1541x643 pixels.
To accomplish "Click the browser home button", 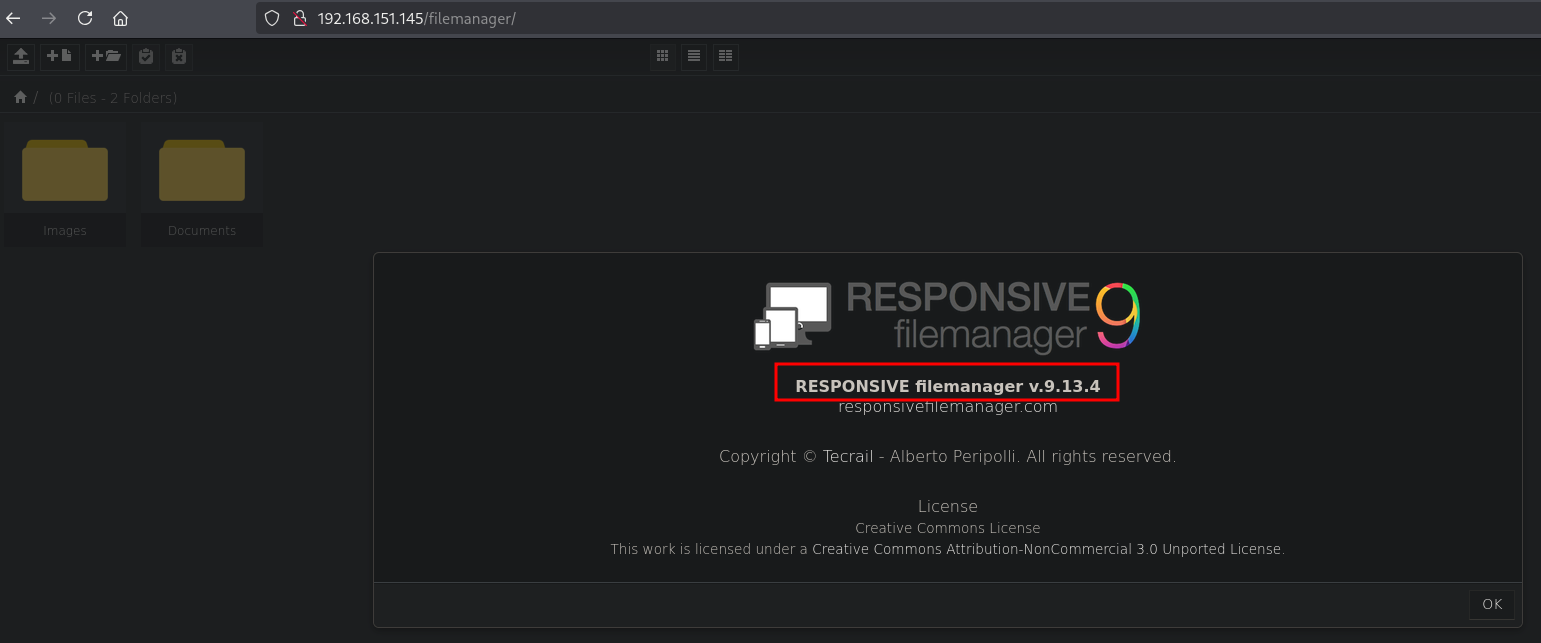I will [120, 18].
